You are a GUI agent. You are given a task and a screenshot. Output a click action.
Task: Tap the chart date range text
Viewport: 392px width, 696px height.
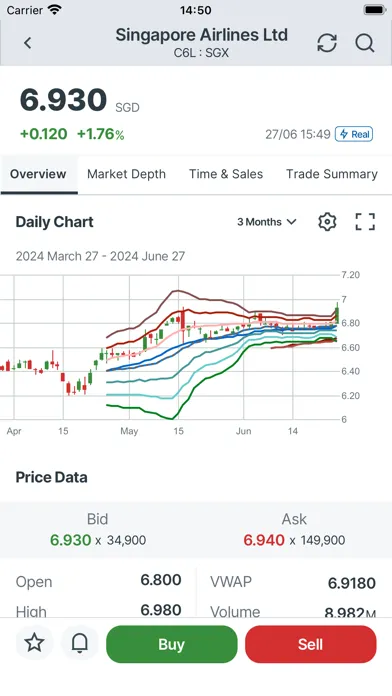pyautogui.click(x=100, y=256)
